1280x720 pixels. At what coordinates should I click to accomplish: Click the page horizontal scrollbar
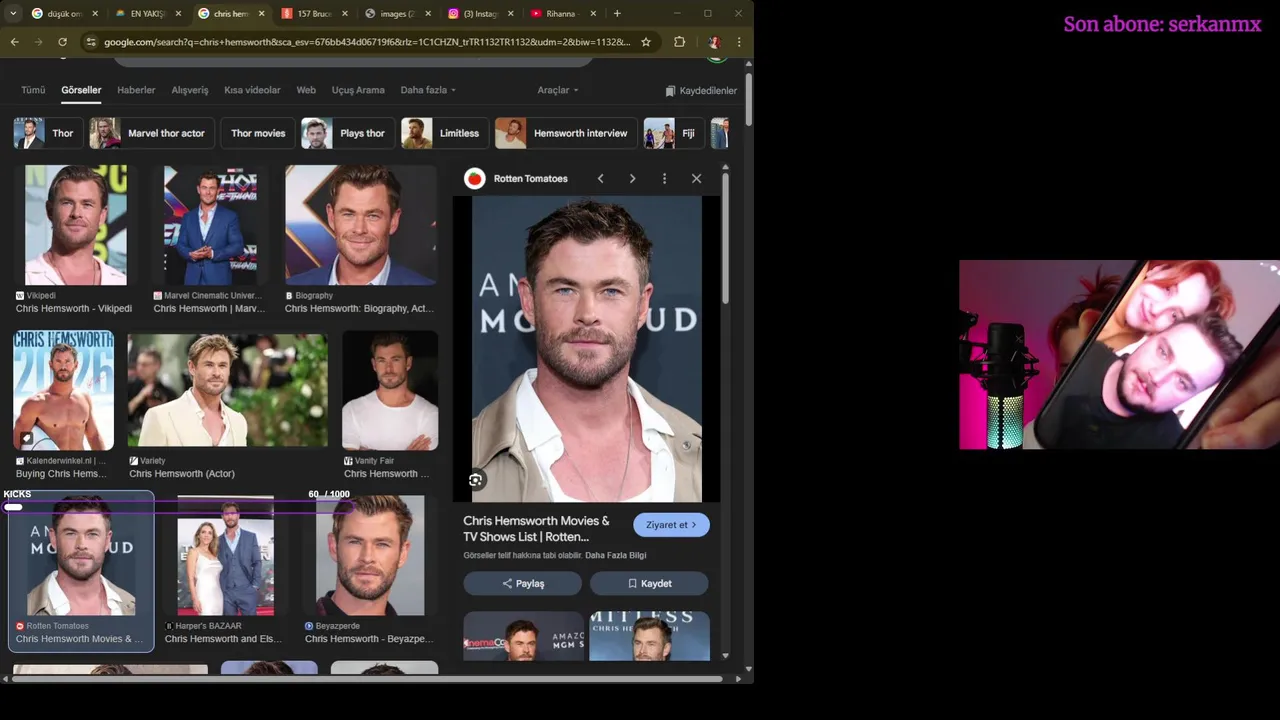point(367,678)
